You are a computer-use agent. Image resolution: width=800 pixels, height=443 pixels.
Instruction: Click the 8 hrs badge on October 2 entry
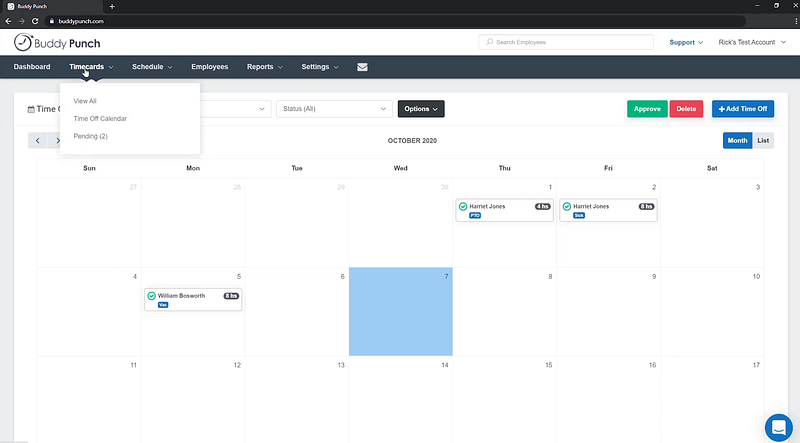646,207
